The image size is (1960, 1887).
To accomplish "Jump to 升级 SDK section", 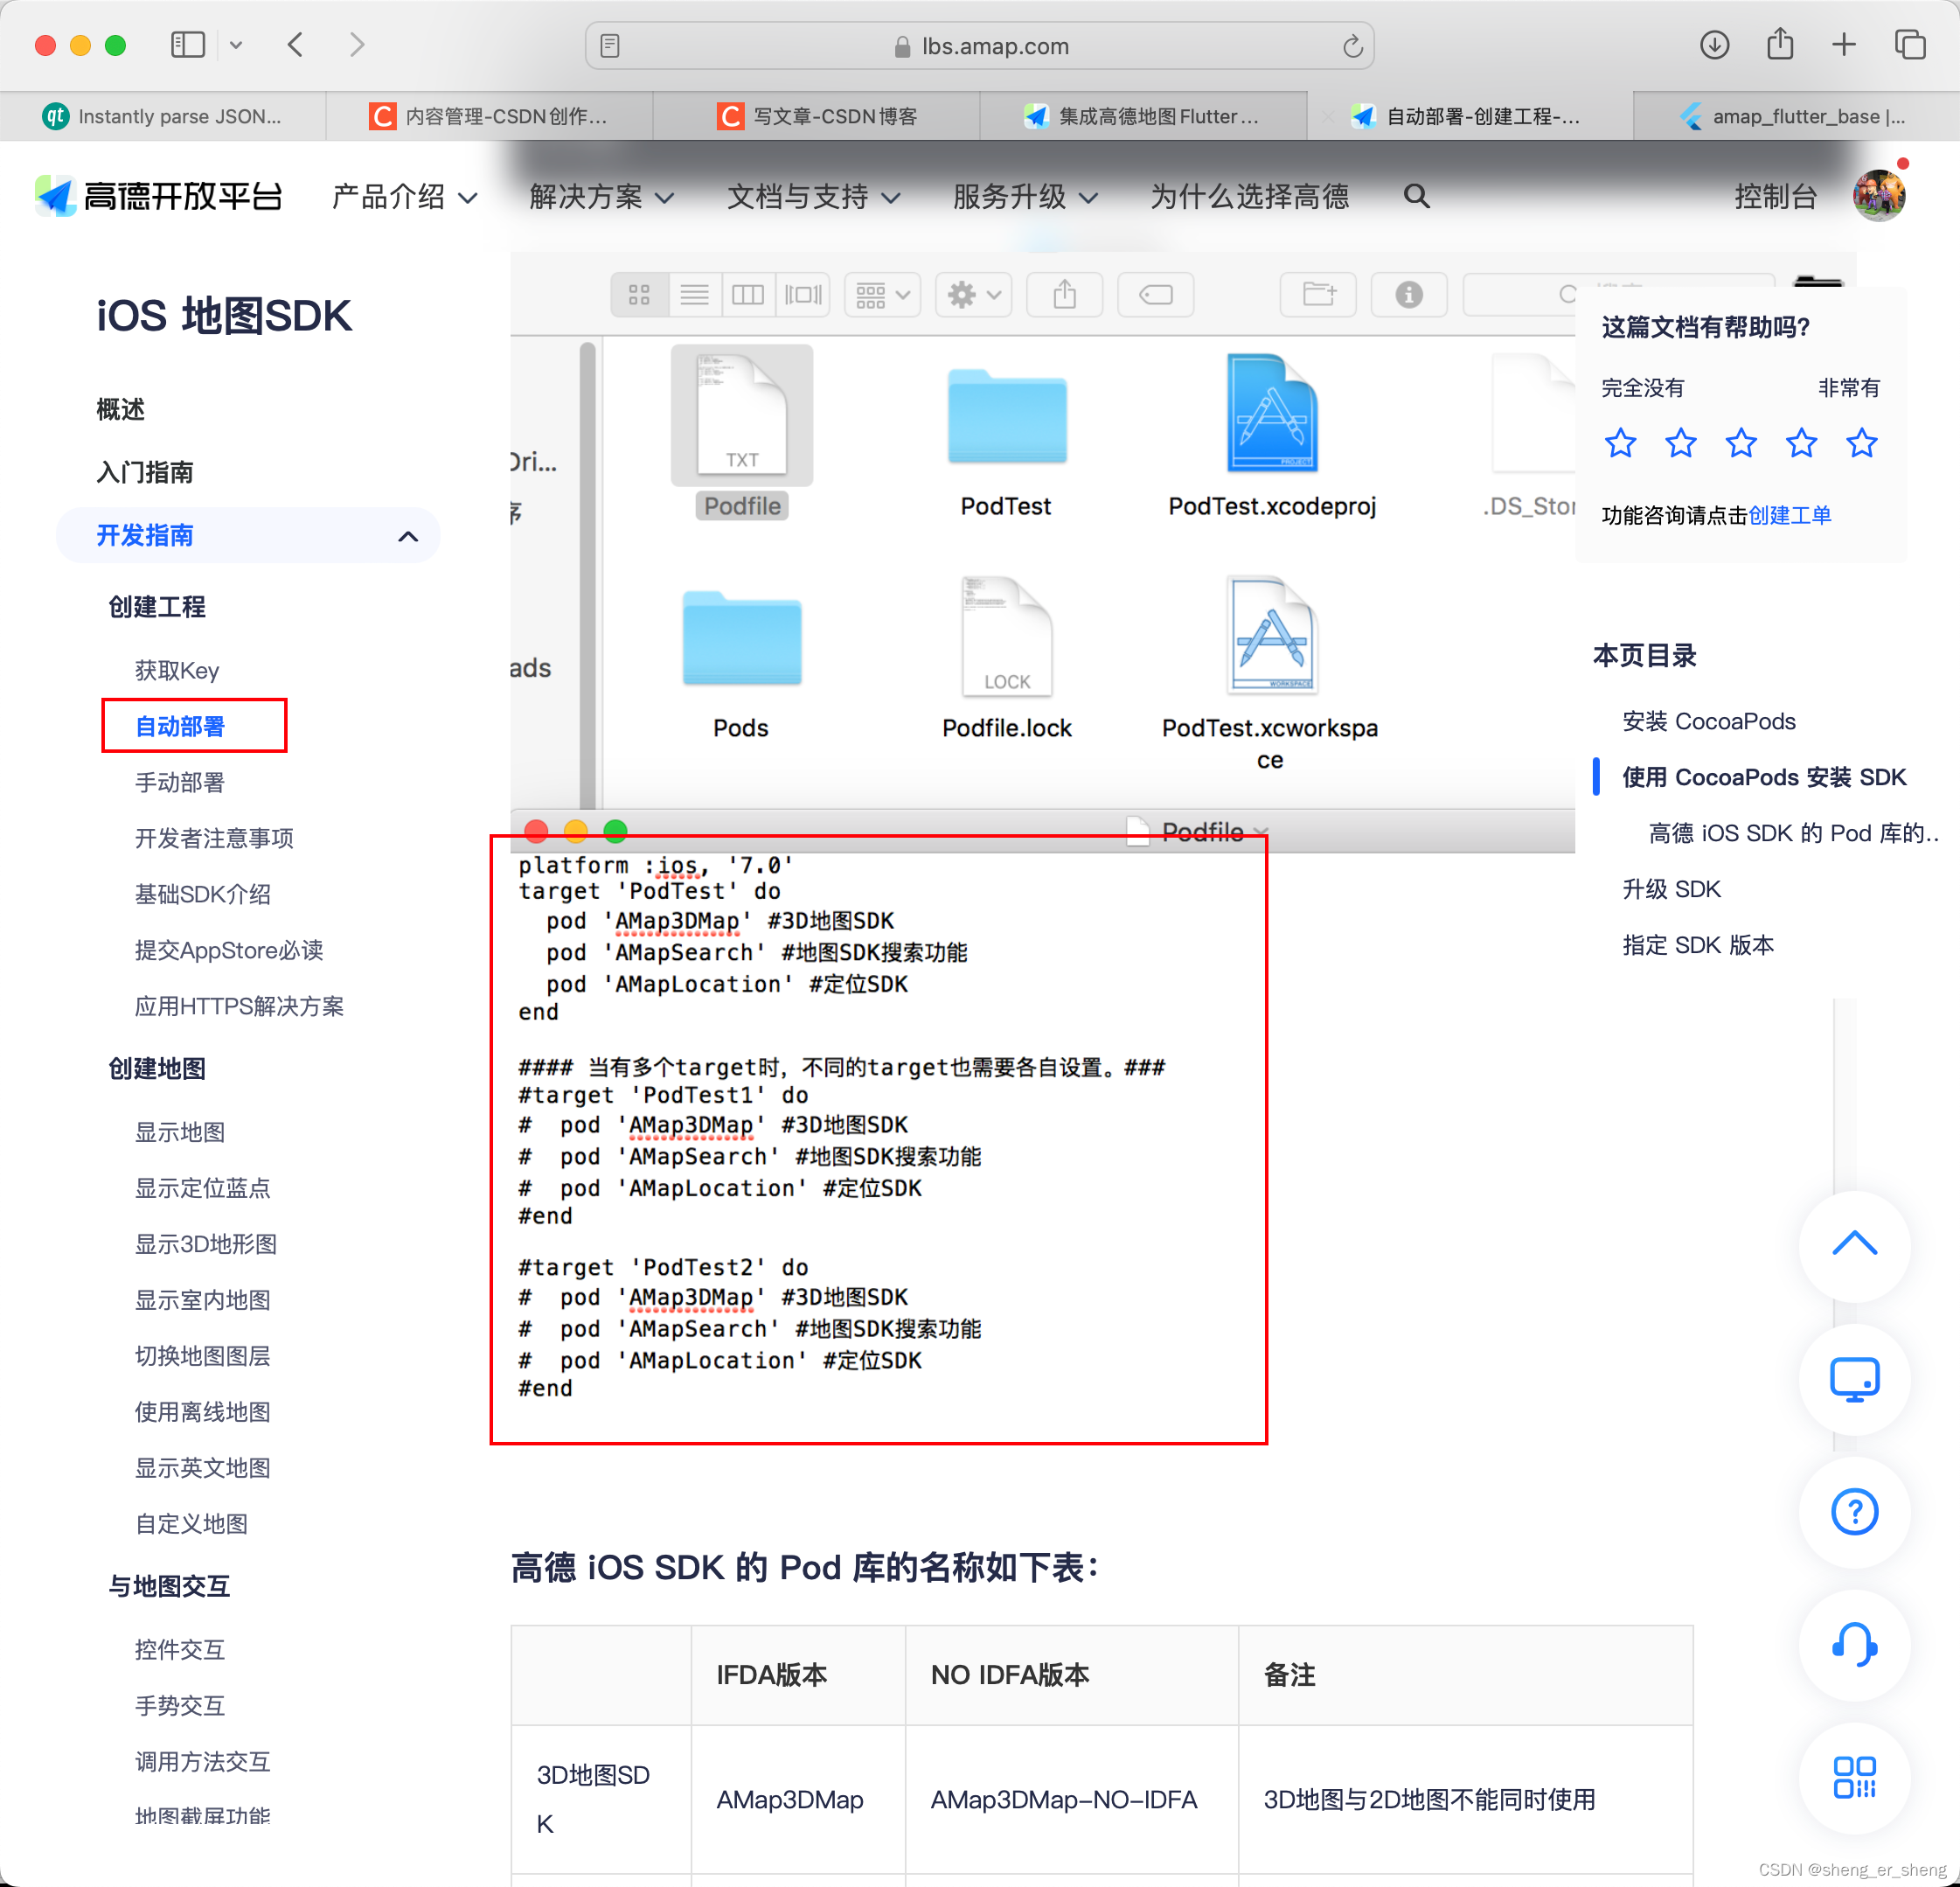I will click(1671, 889).
